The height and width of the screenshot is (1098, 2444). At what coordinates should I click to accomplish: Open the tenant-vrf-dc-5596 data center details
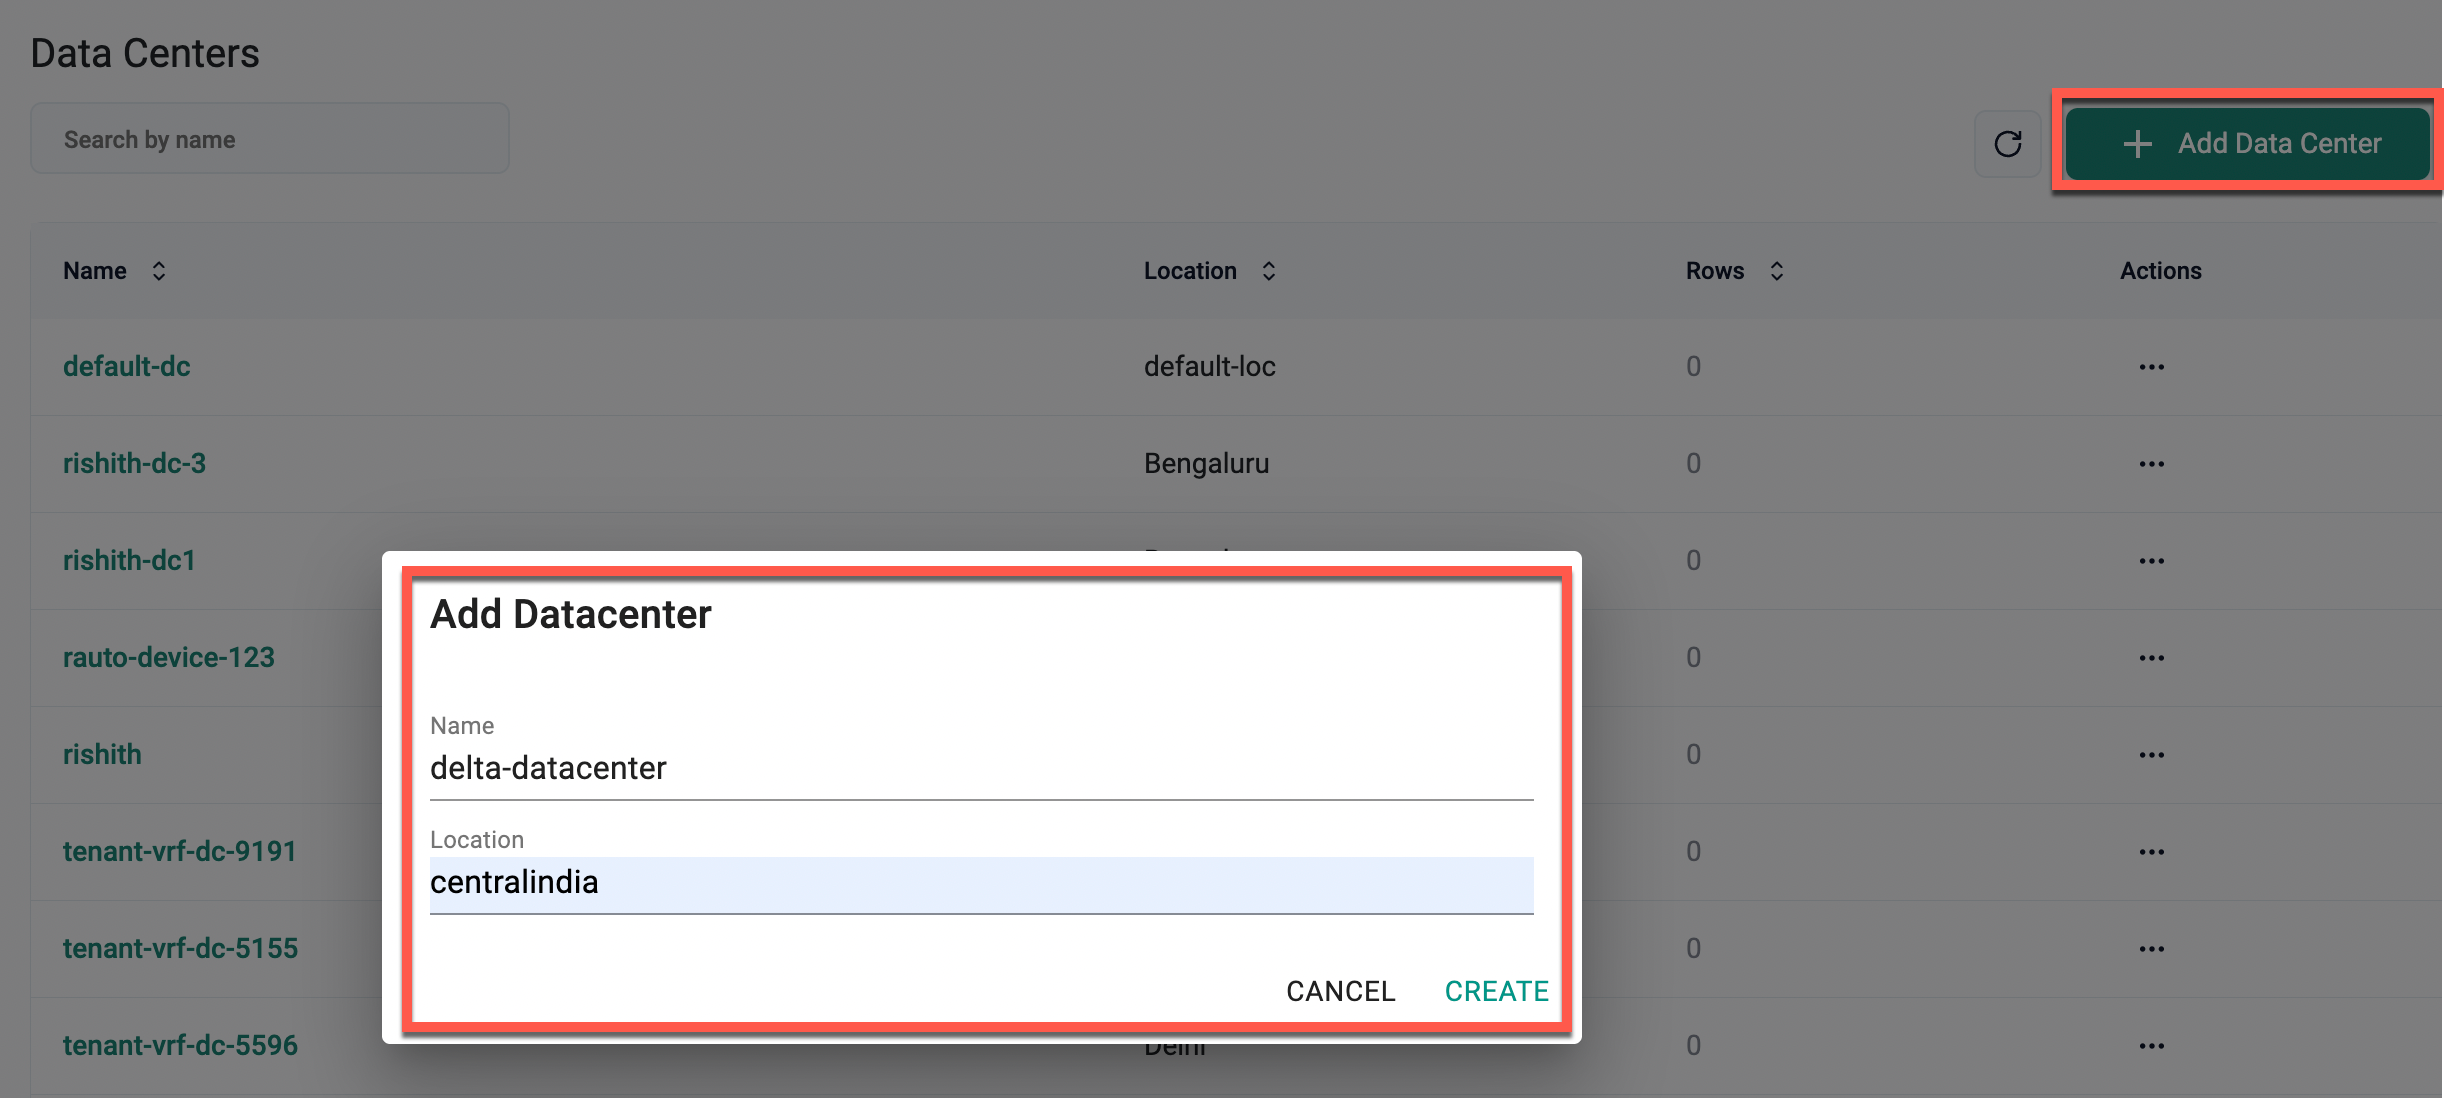(x=180, y=1044)
